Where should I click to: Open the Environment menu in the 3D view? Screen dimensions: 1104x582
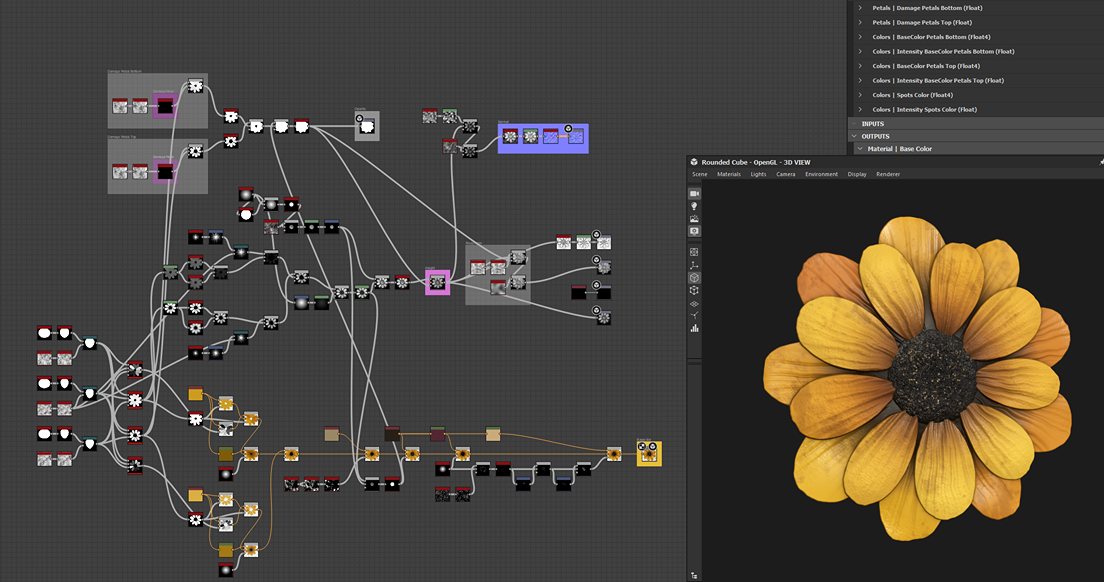click(821, 174)
